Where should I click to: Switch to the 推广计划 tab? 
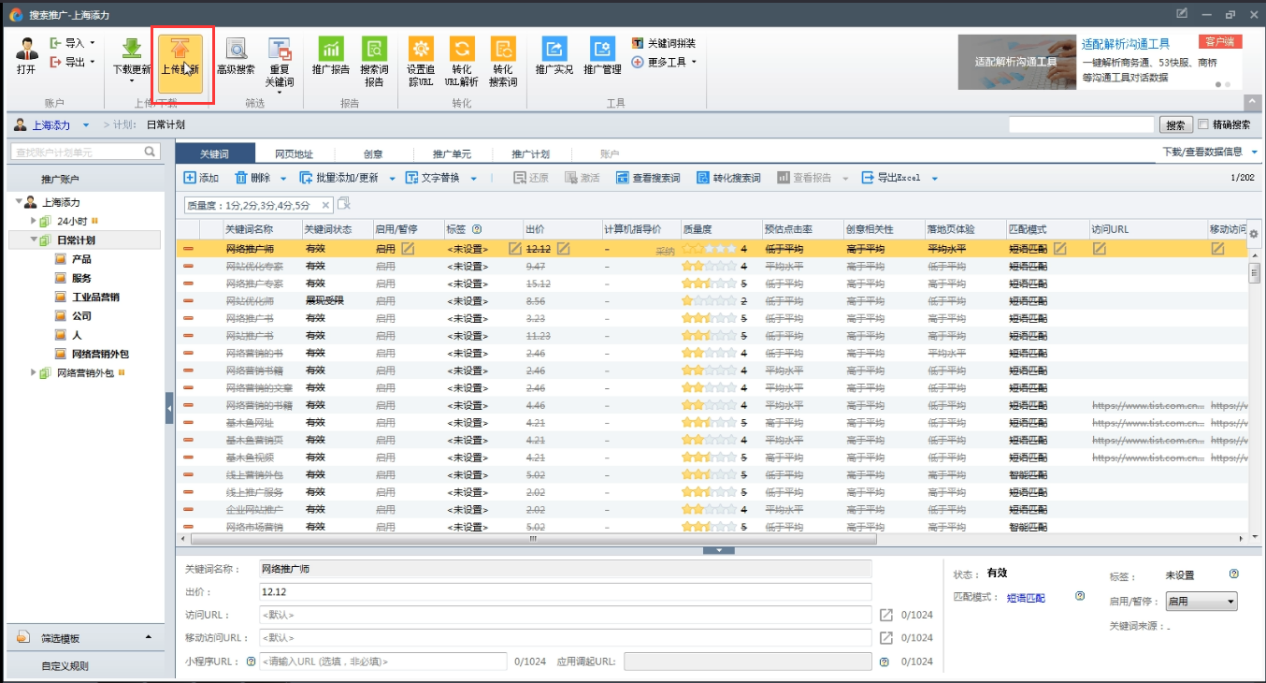531,154
